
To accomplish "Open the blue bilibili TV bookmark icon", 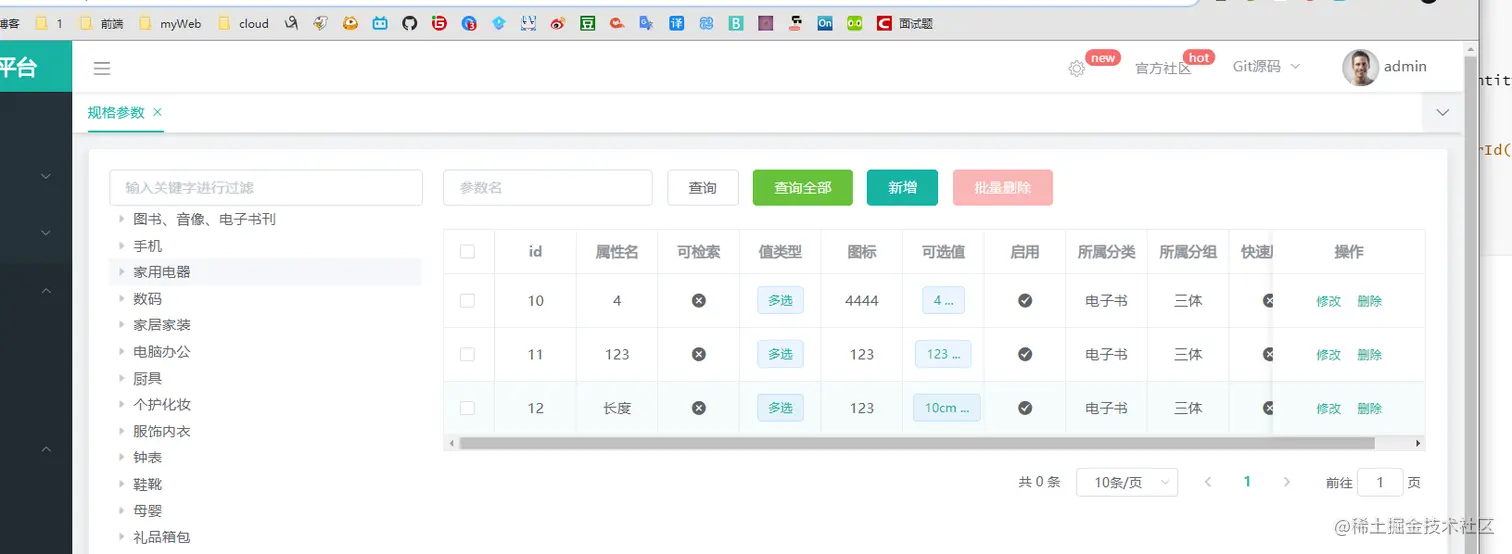I will click(380, 23).
